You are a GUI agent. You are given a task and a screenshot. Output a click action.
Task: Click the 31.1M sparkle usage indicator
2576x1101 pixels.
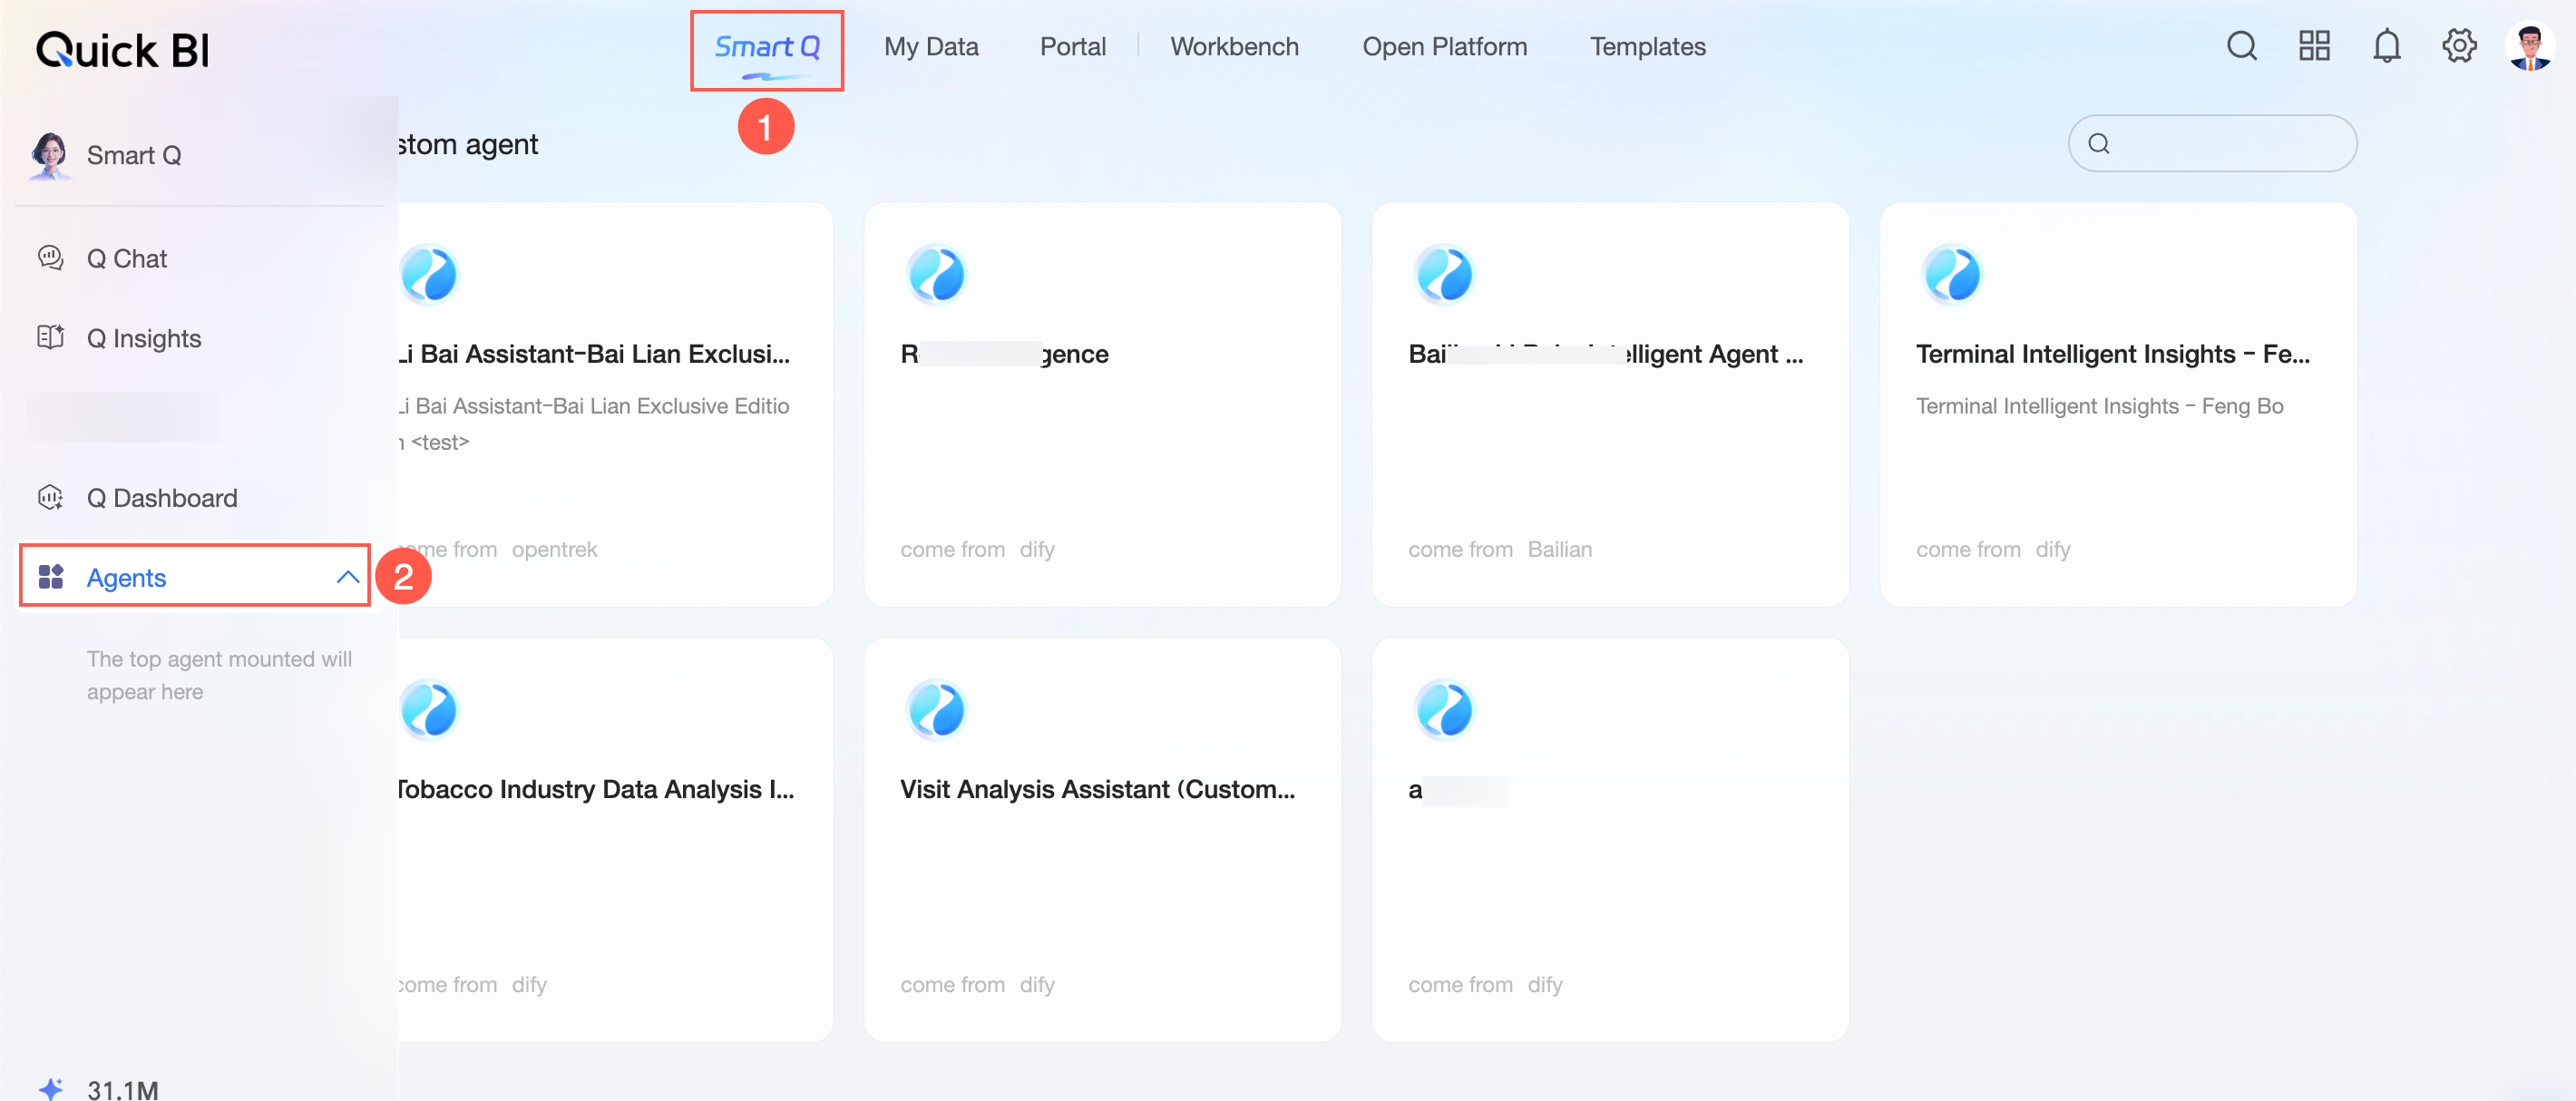click(x=98, y=1088)
